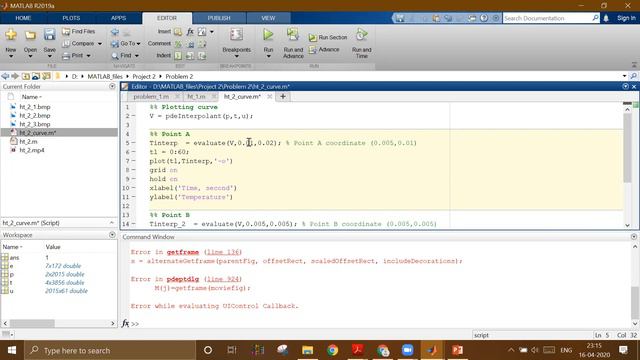Screen dimensions: 640x360
Task: Click the decrease indent icon
Action: (x=202, y=56)
